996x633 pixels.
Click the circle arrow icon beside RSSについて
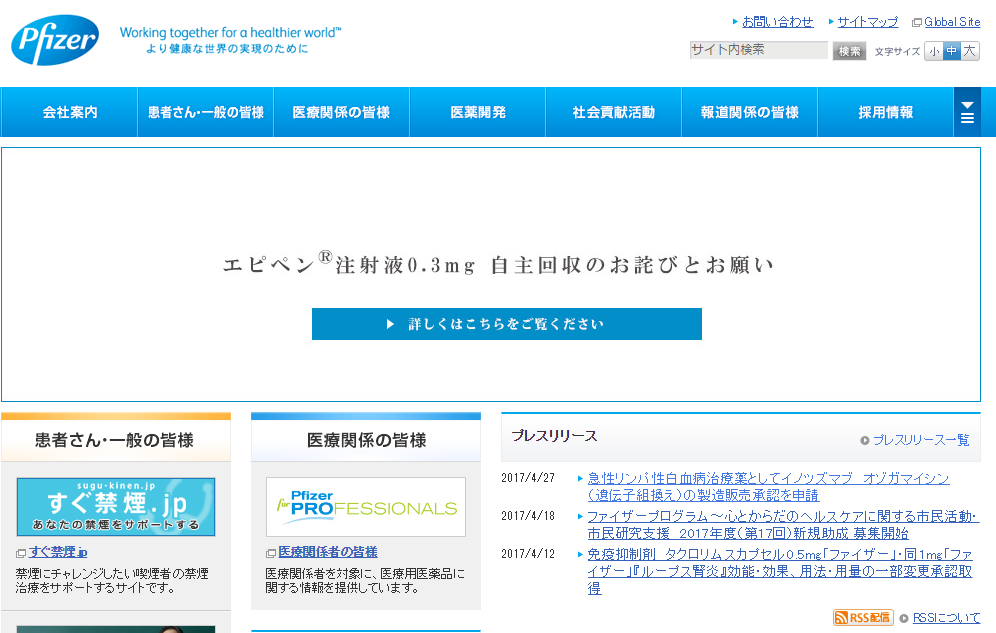click(x=904, y=618)
